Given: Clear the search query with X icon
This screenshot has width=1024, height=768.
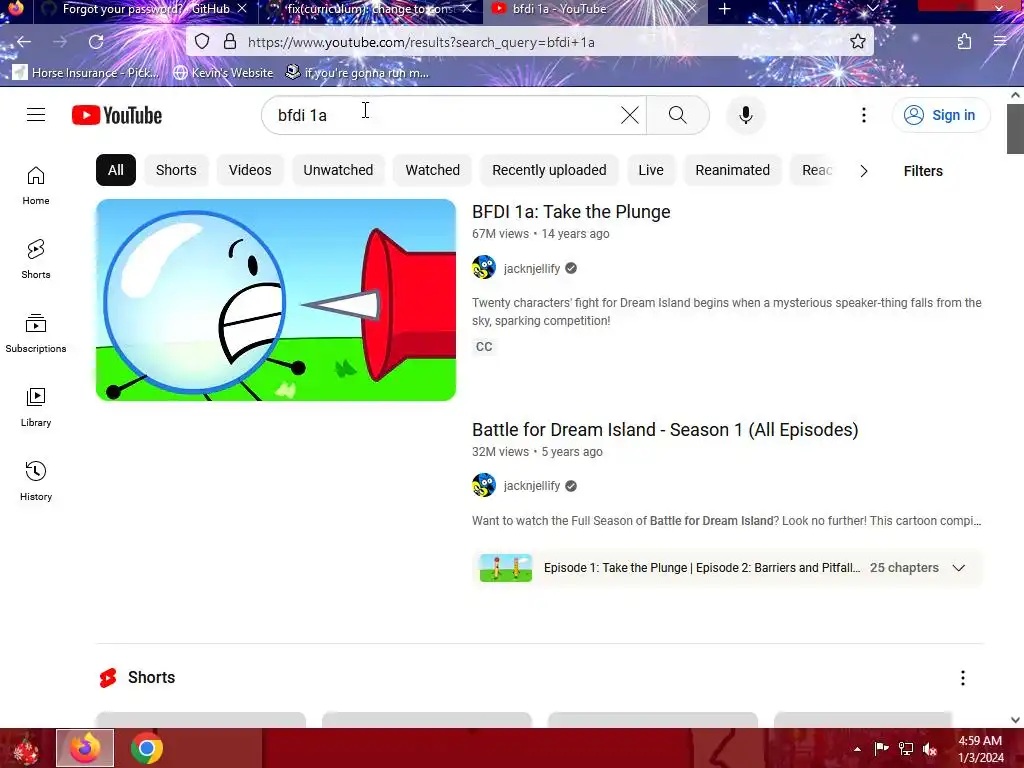Looking at the screenshot, I should tap(630, 115).
